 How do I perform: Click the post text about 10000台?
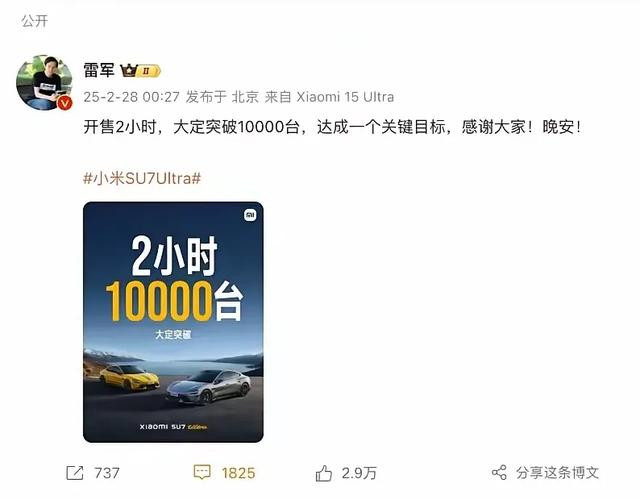(332, 127)
